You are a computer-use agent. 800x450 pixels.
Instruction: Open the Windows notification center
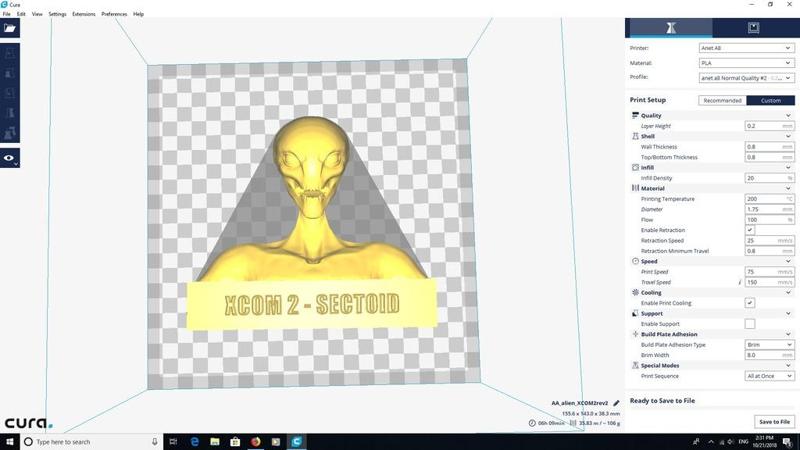(787, 442)
